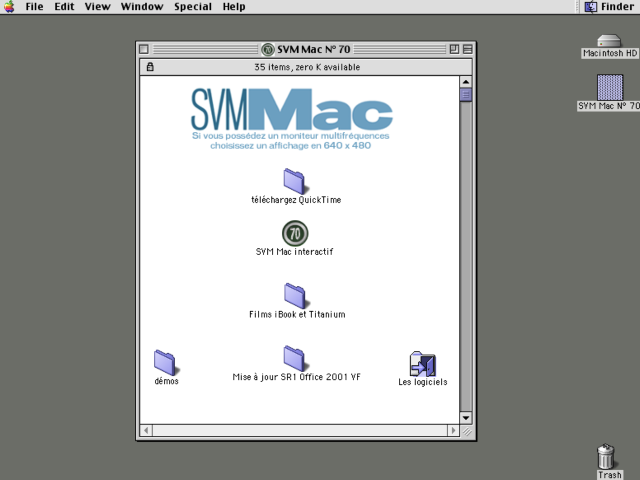This screenshot has height=480, width=640.
Task: Click the window resize grip corner
Action: [x=466, y=431]
